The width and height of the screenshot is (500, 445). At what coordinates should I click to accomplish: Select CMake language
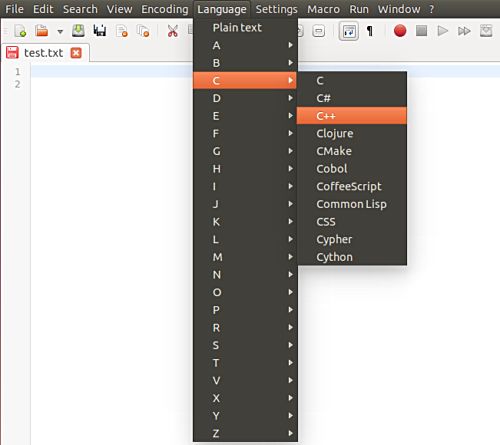coord(352,151)
